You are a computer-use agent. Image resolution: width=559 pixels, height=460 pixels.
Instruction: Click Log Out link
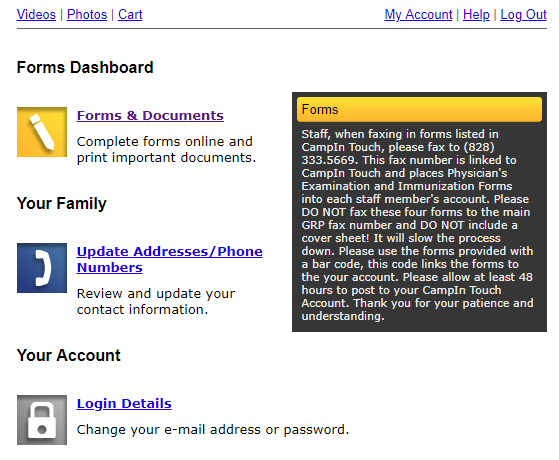point(523,15)
